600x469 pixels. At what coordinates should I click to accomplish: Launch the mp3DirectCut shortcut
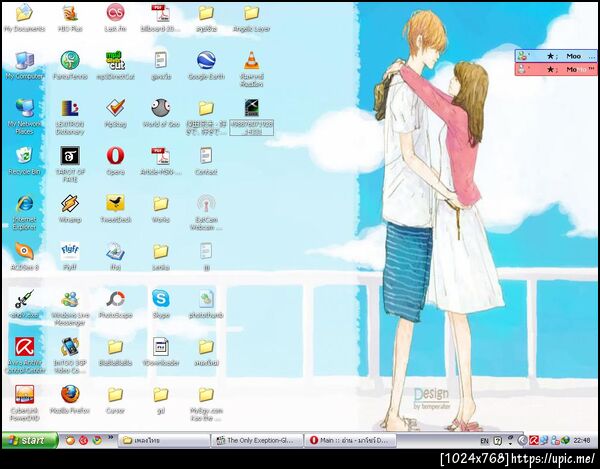(115, 65)
